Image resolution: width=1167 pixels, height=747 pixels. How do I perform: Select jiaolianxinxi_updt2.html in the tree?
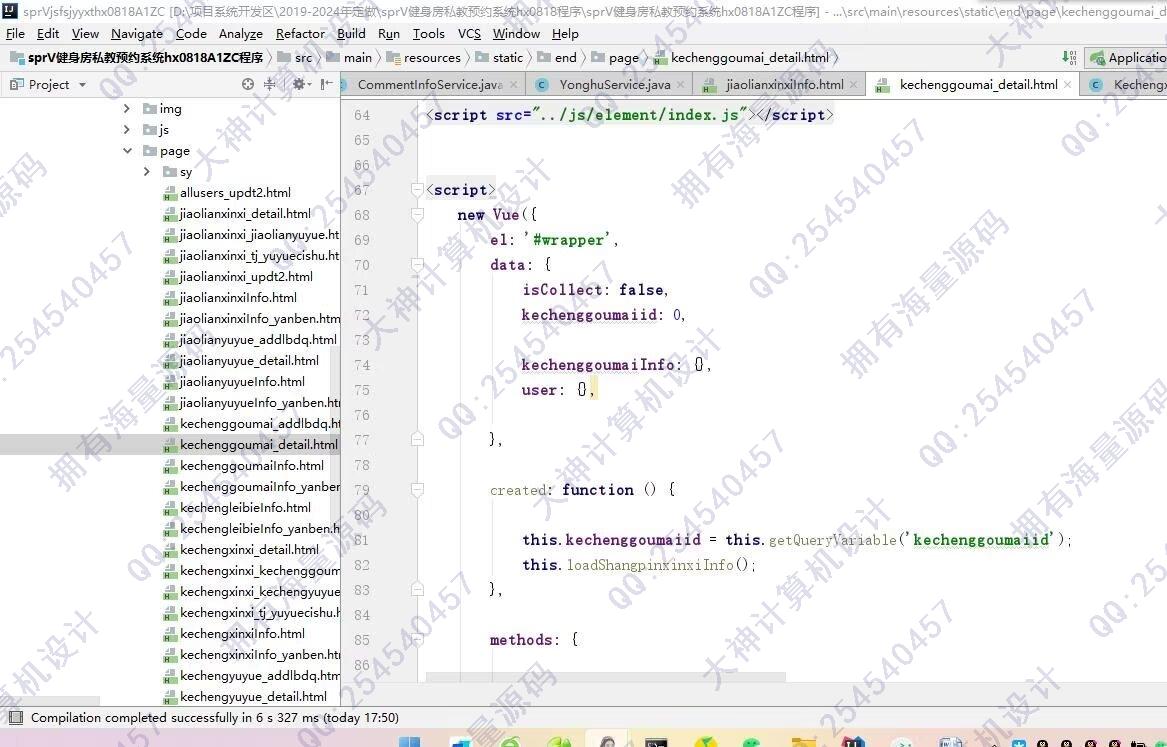point(246,277)
